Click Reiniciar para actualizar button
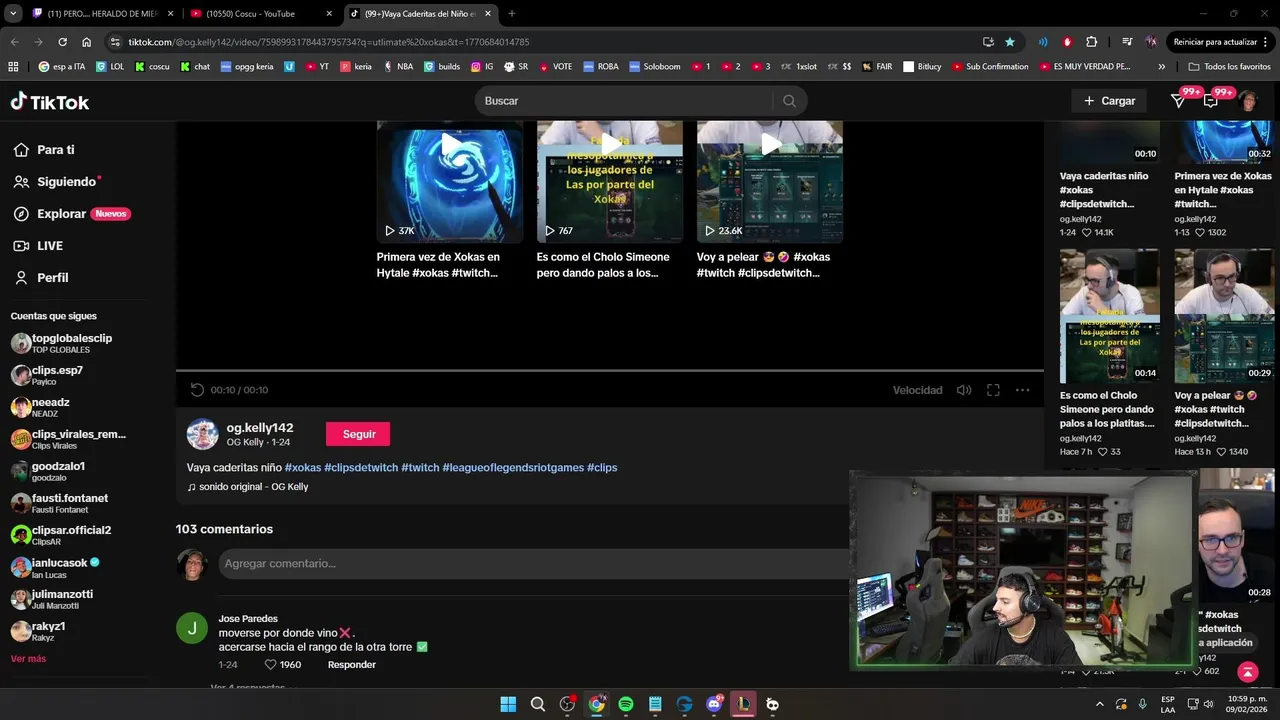This screenshot has height=720, width=1280. coord(1221,42)
